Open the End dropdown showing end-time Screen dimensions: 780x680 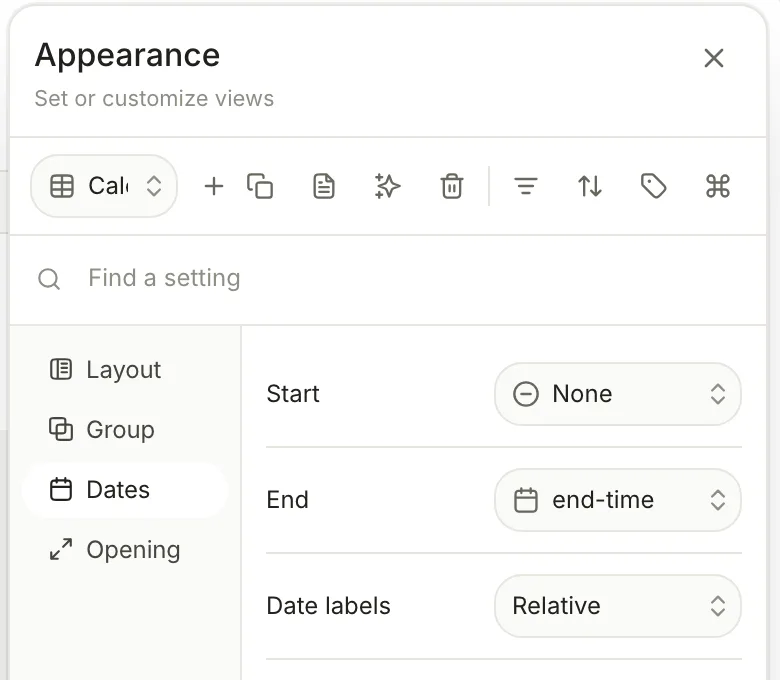[617, 500]
